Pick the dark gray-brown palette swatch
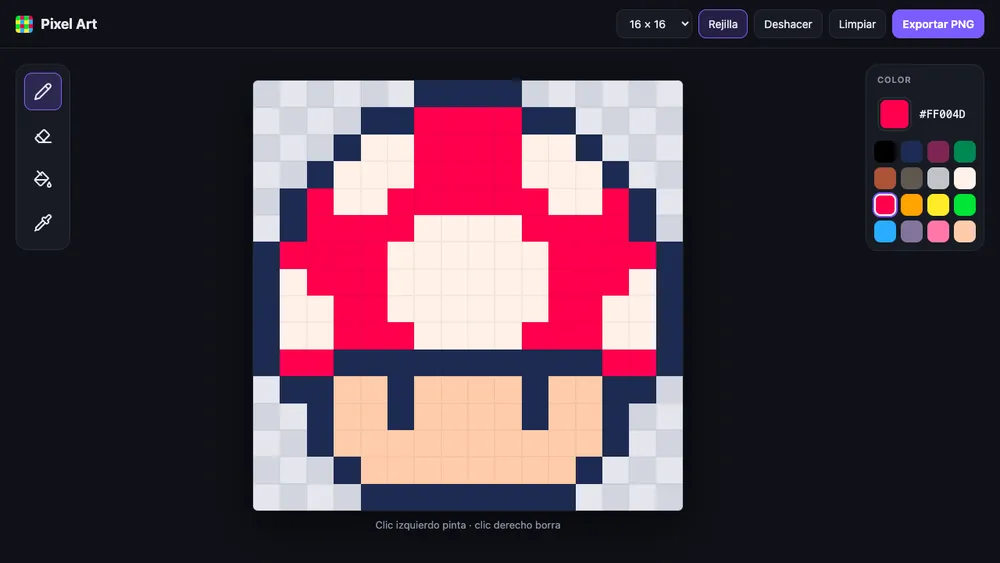The height and width of the screenshot is (563, 1000). click(x=911, y=179)
